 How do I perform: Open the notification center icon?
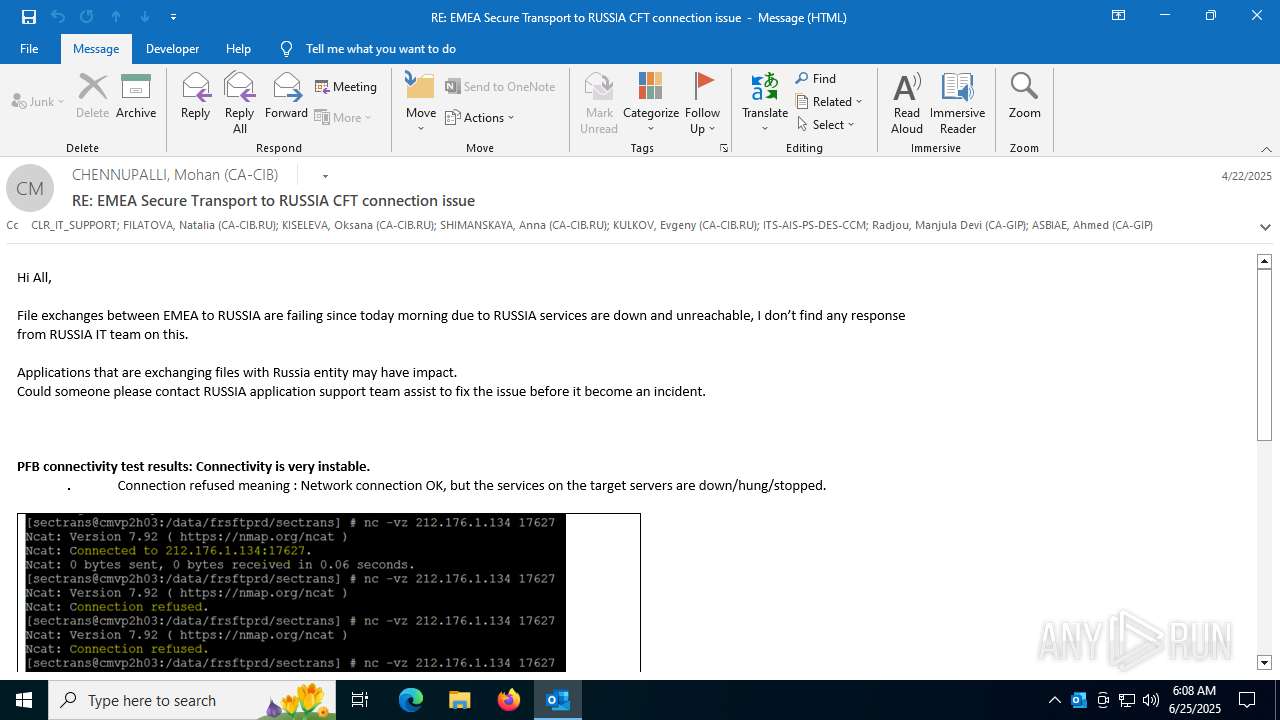click(x=1247, y=700)
